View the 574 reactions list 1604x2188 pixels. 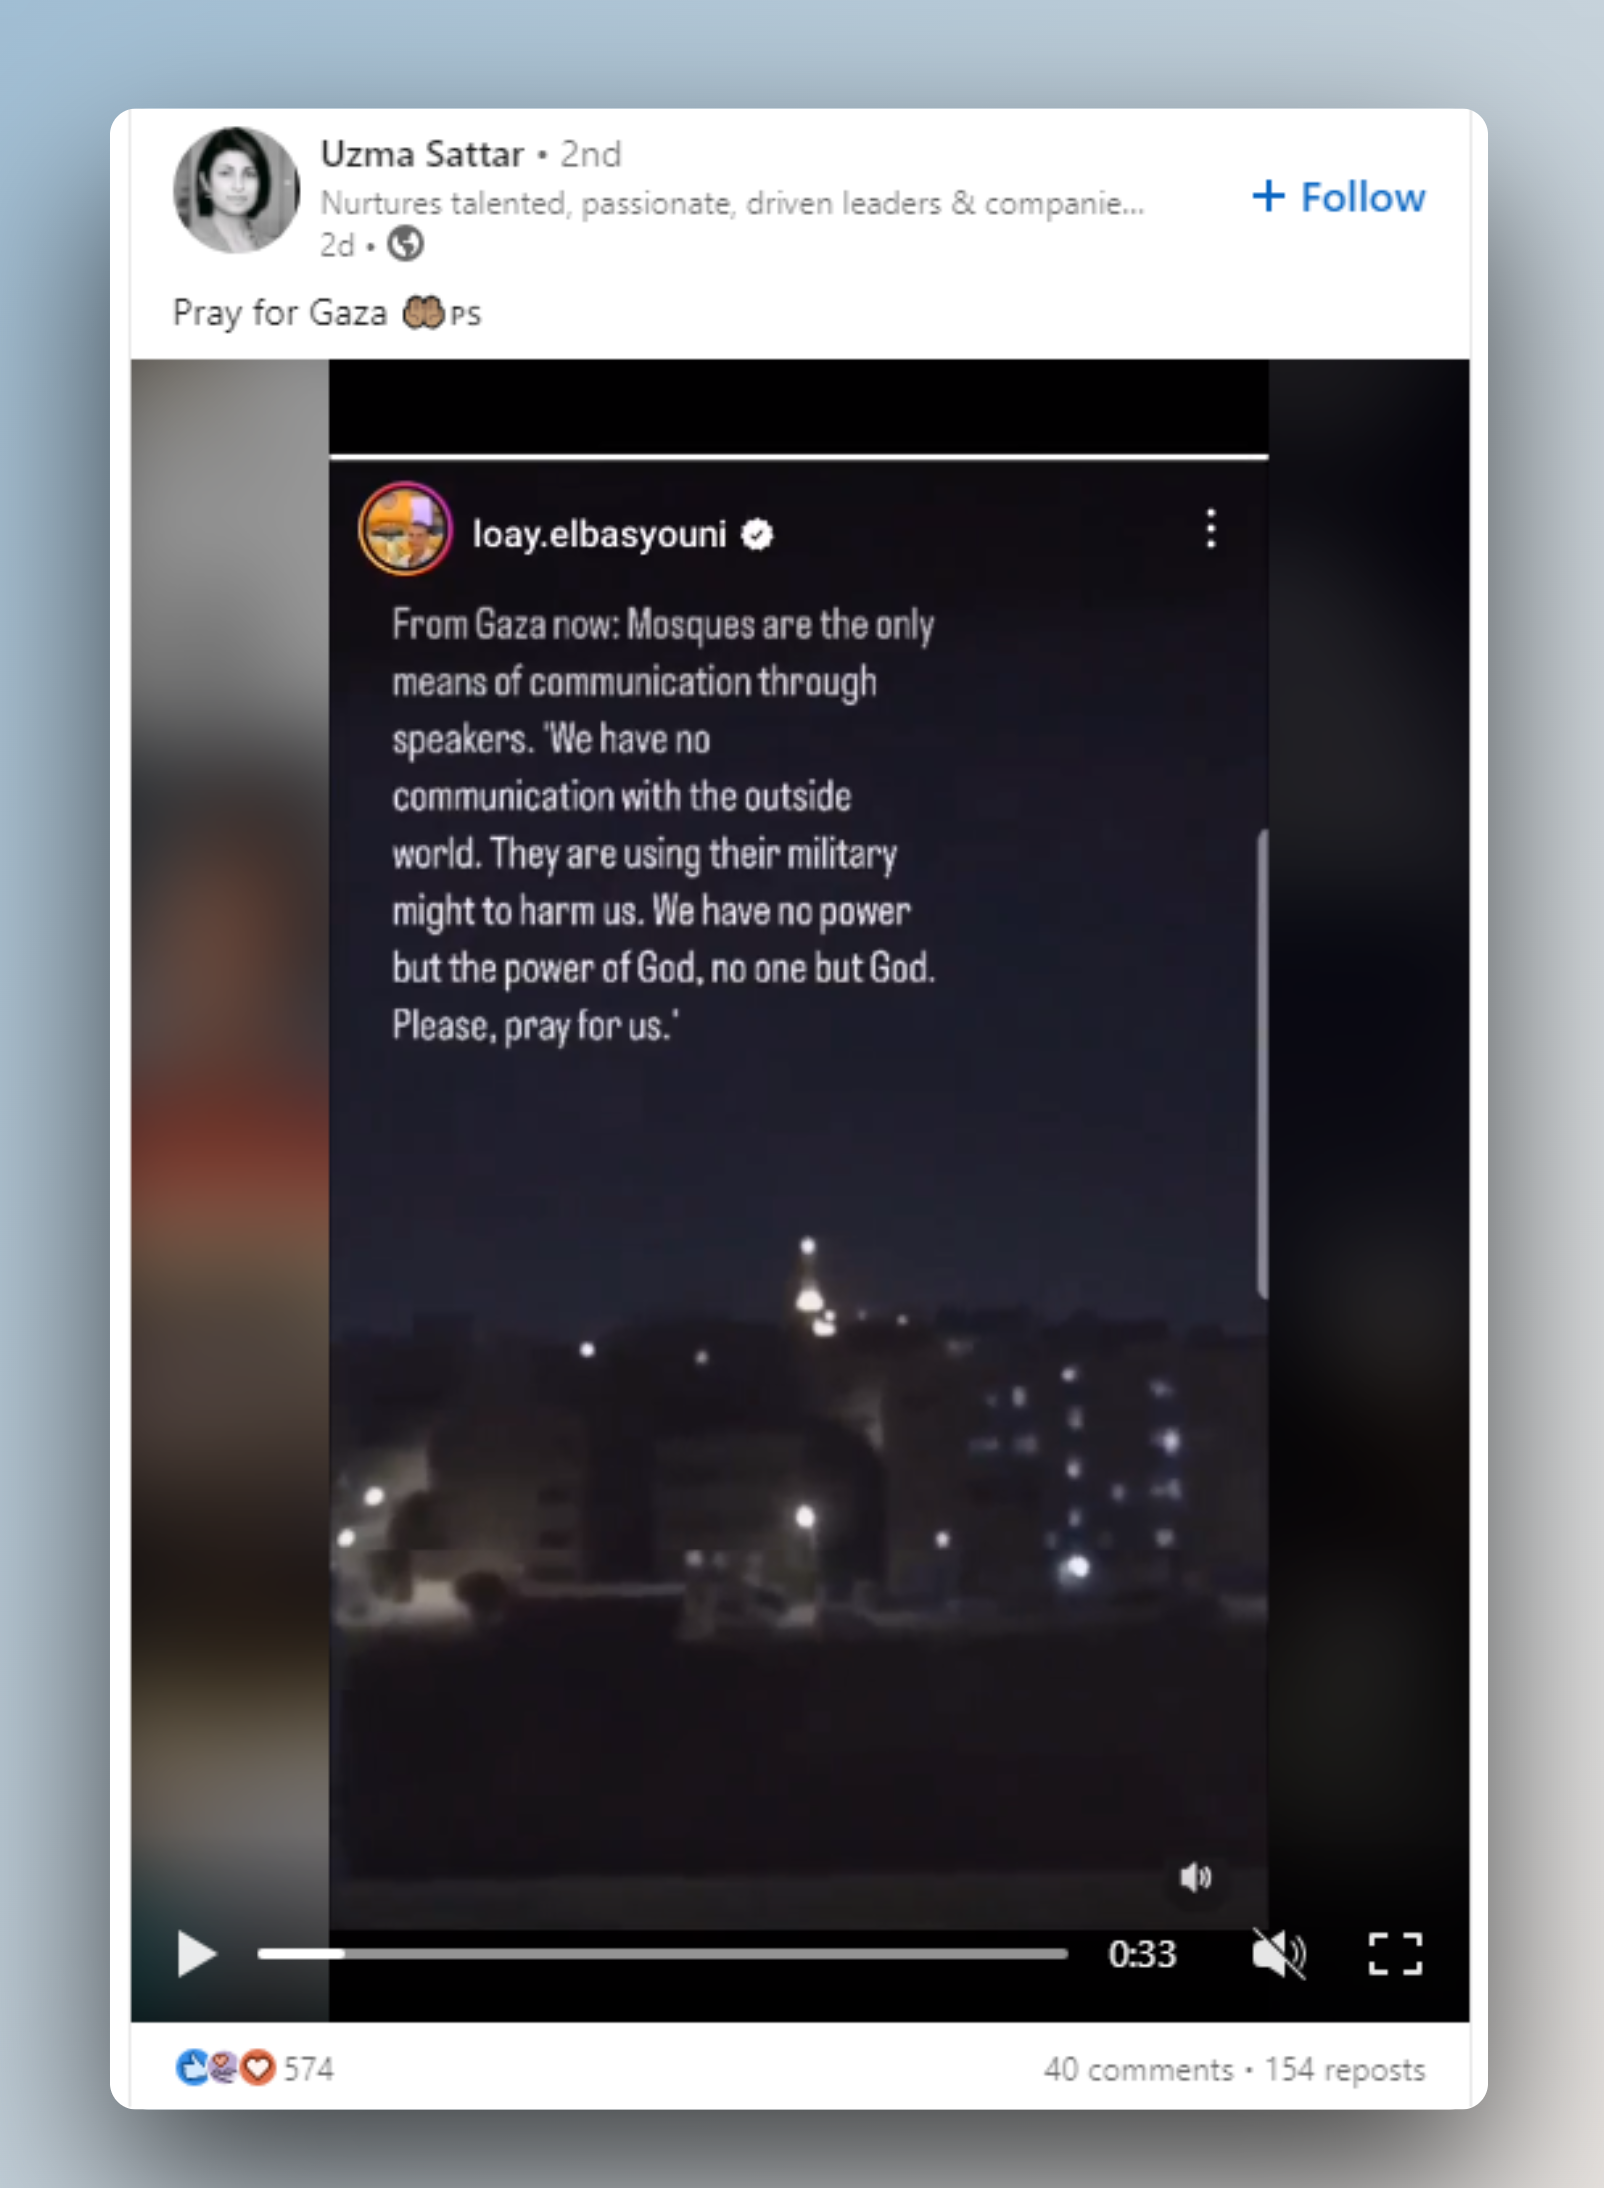tap(308, 2068)
